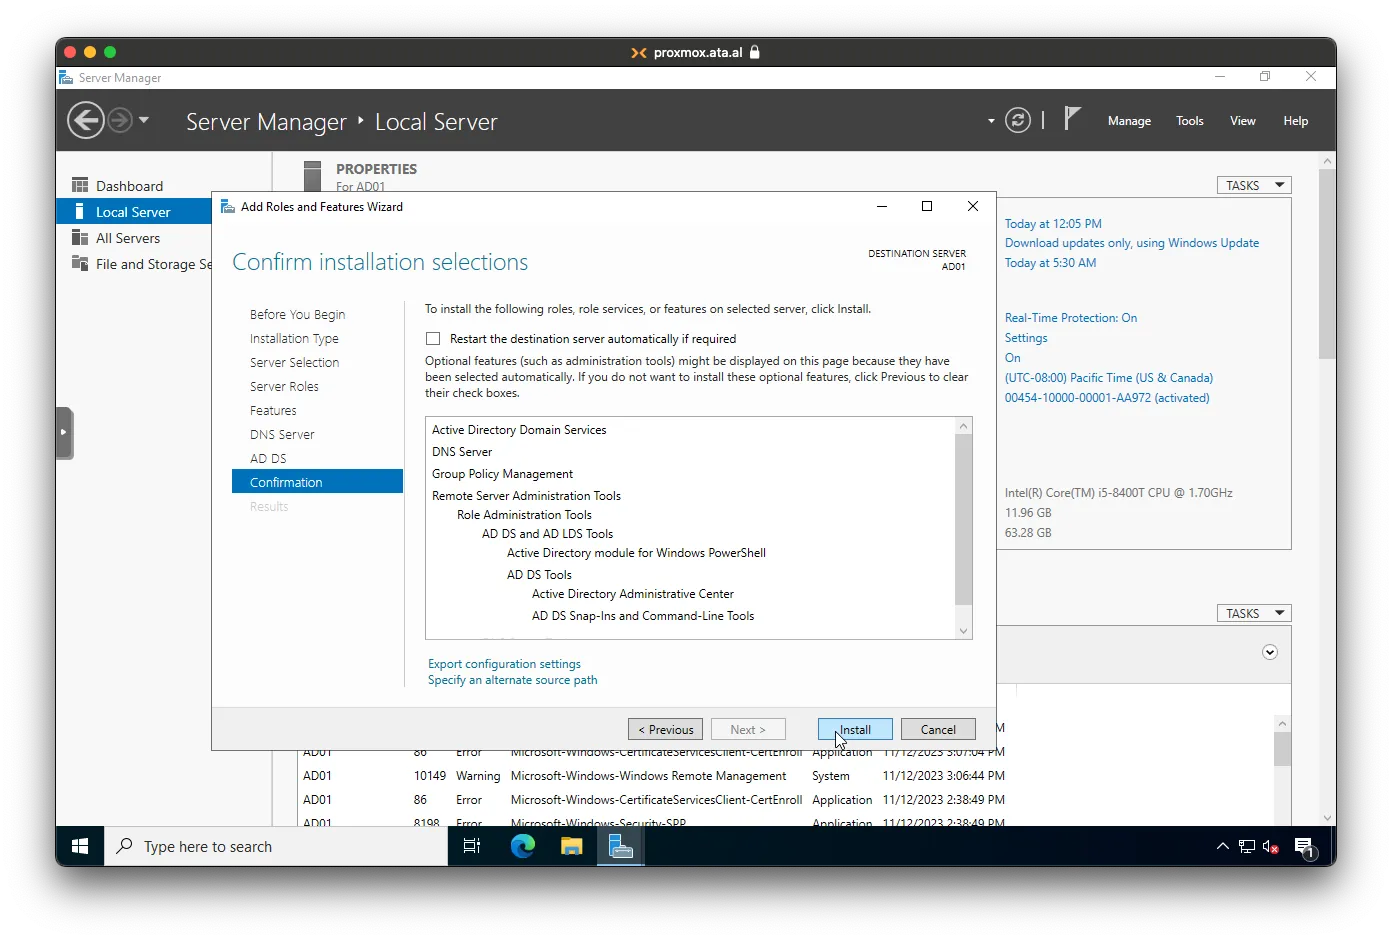The image size is (1392, 940).
Task: Go to Server Selection wizard step
Action: (294, 362)
